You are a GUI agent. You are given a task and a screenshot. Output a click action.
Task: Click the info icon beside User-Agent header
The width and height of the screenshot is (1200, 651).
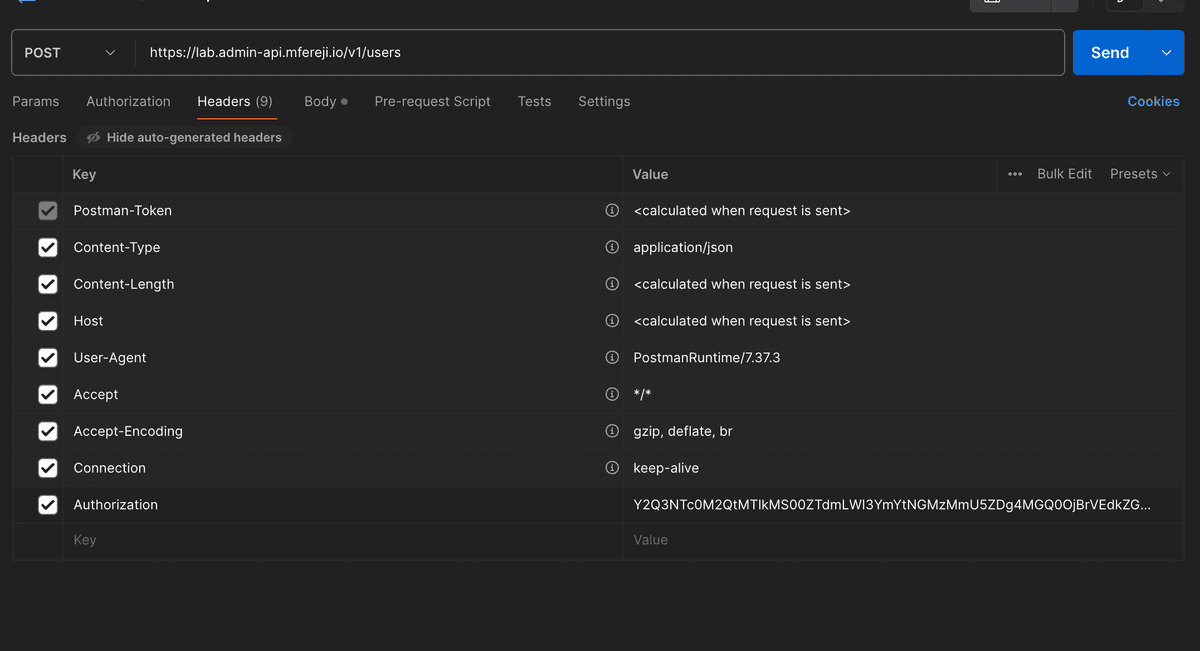point(612,357)
